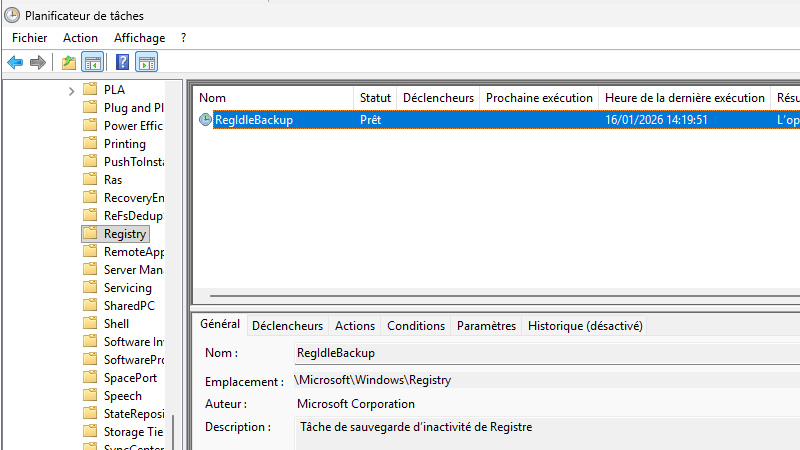
Task: Click the clock icon beside RegIdleBackup task
Action: click(205, 120)
